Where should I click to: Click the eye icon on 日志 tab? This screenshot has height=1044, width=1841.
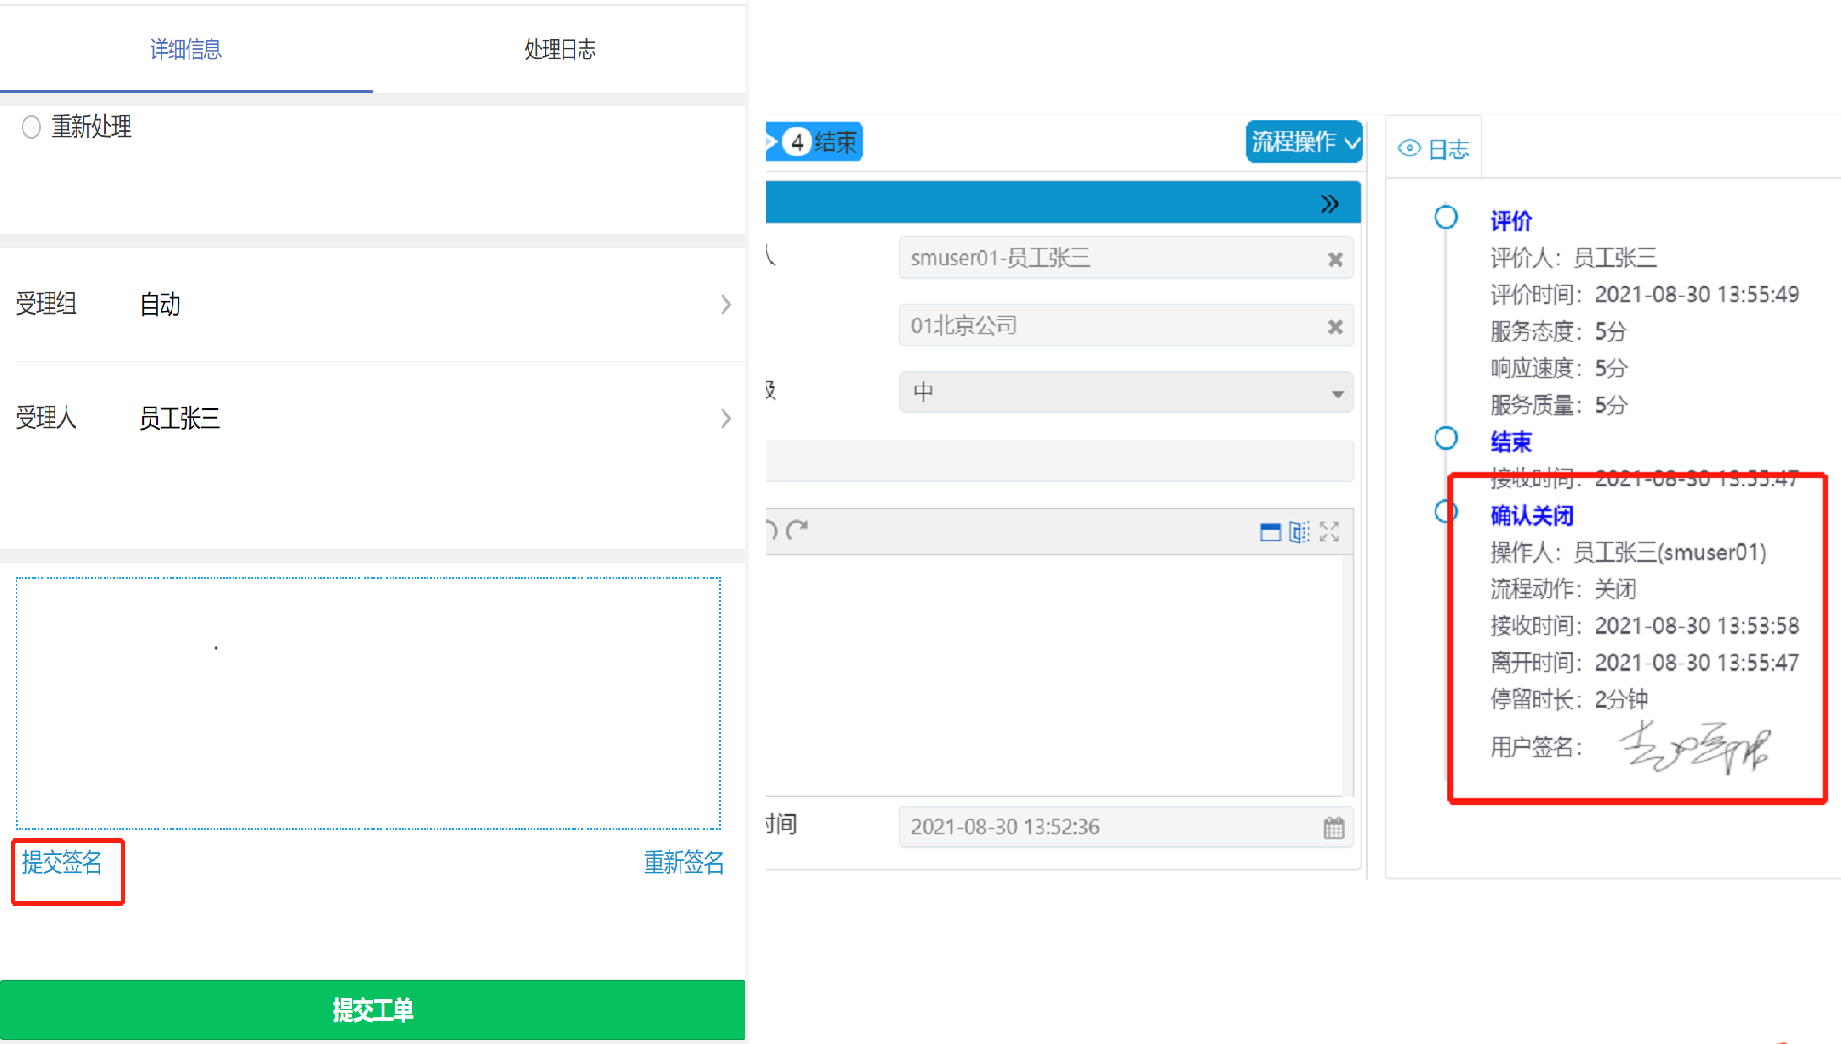[x=1409, y=149]
